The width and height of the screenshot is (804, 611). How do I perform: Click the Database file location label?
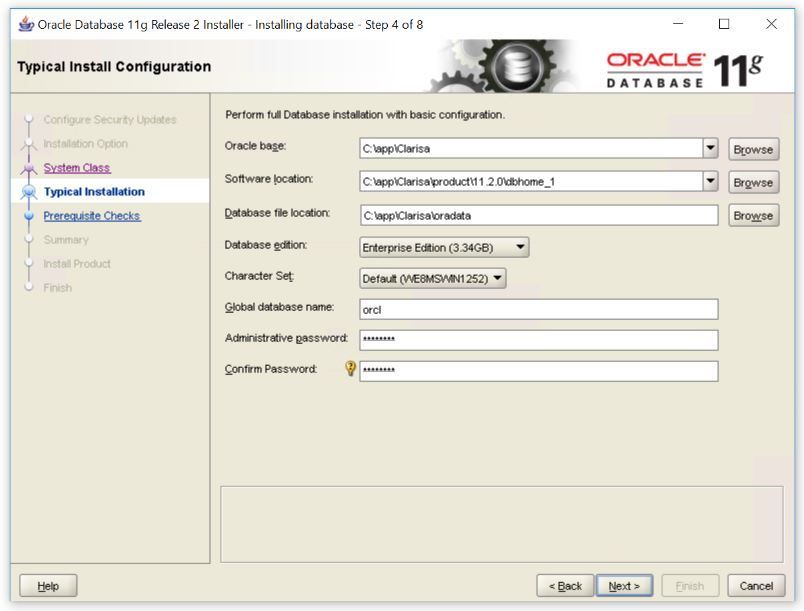pos(277,213)
